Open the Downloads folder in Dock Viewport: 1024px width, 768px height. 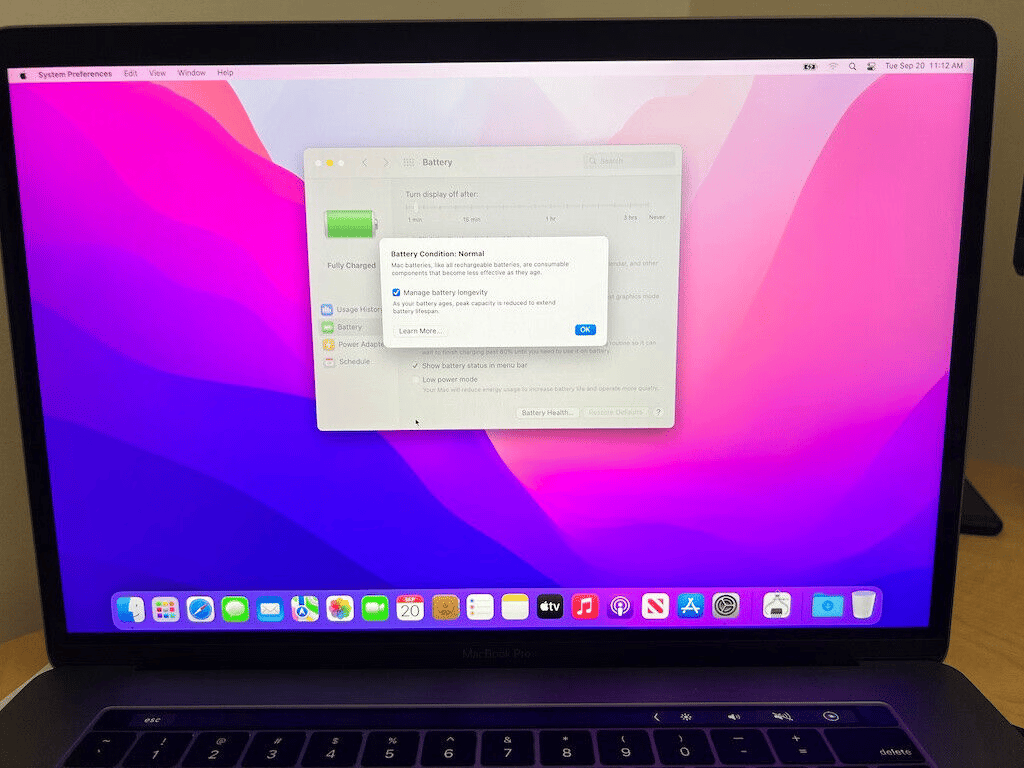(x=827, y=605)
